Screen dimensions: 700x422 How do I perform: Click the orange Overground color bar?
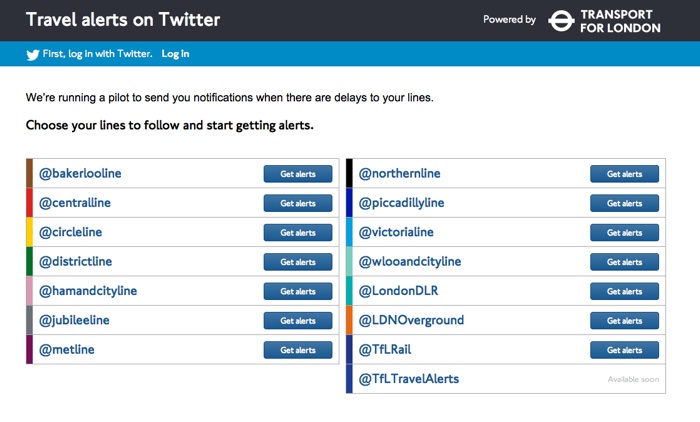coord(350,321)
